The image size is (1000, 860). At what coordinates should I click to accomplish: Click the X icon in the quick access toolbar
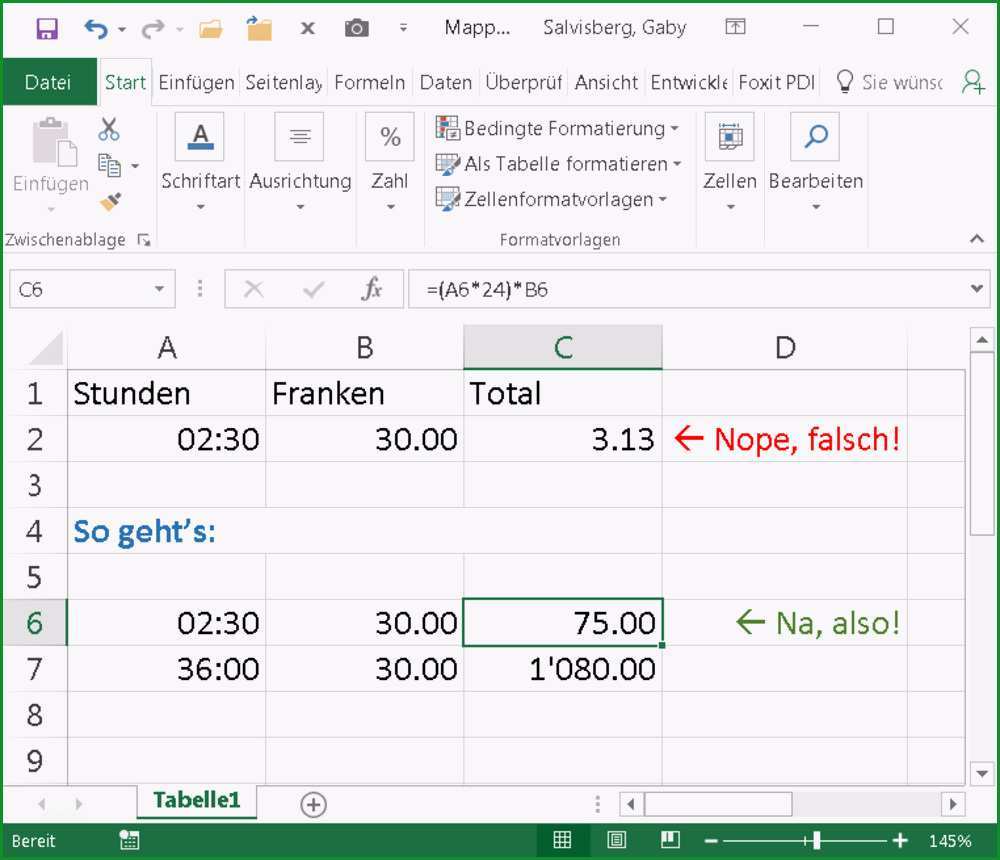307,28
